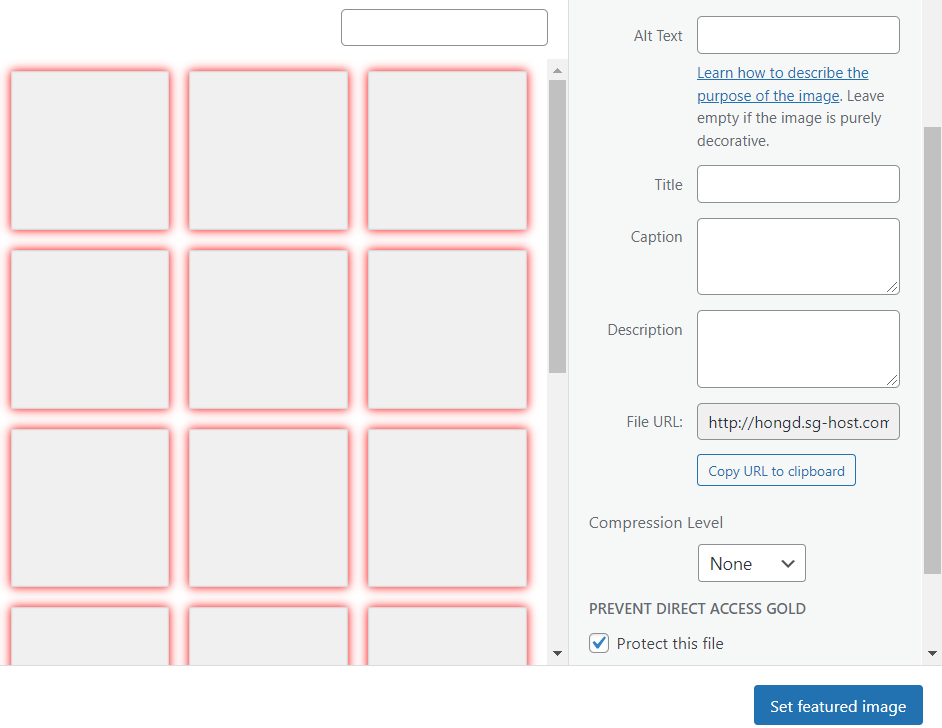942x728 pixels.
Task: Focus the Title input field
Action: 798,184
